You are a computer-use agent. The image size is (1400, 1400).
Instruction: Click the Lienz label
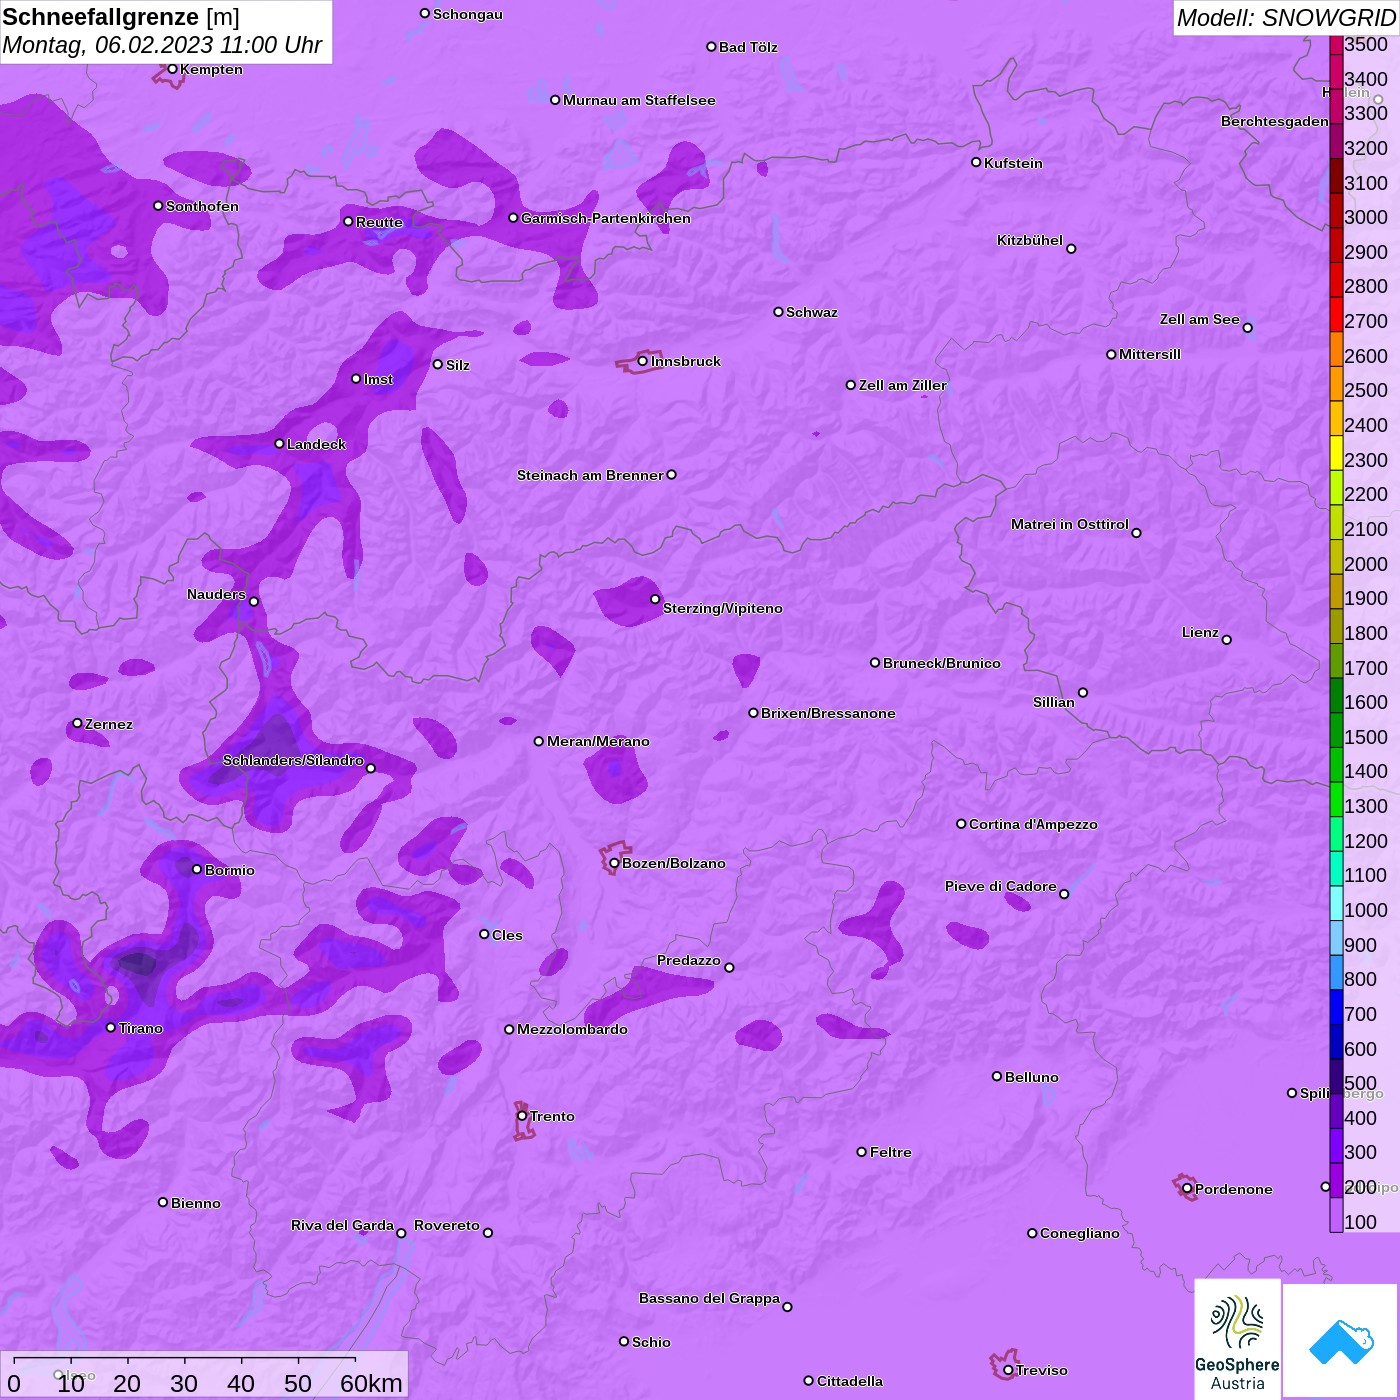click(x=1200, y=632)
